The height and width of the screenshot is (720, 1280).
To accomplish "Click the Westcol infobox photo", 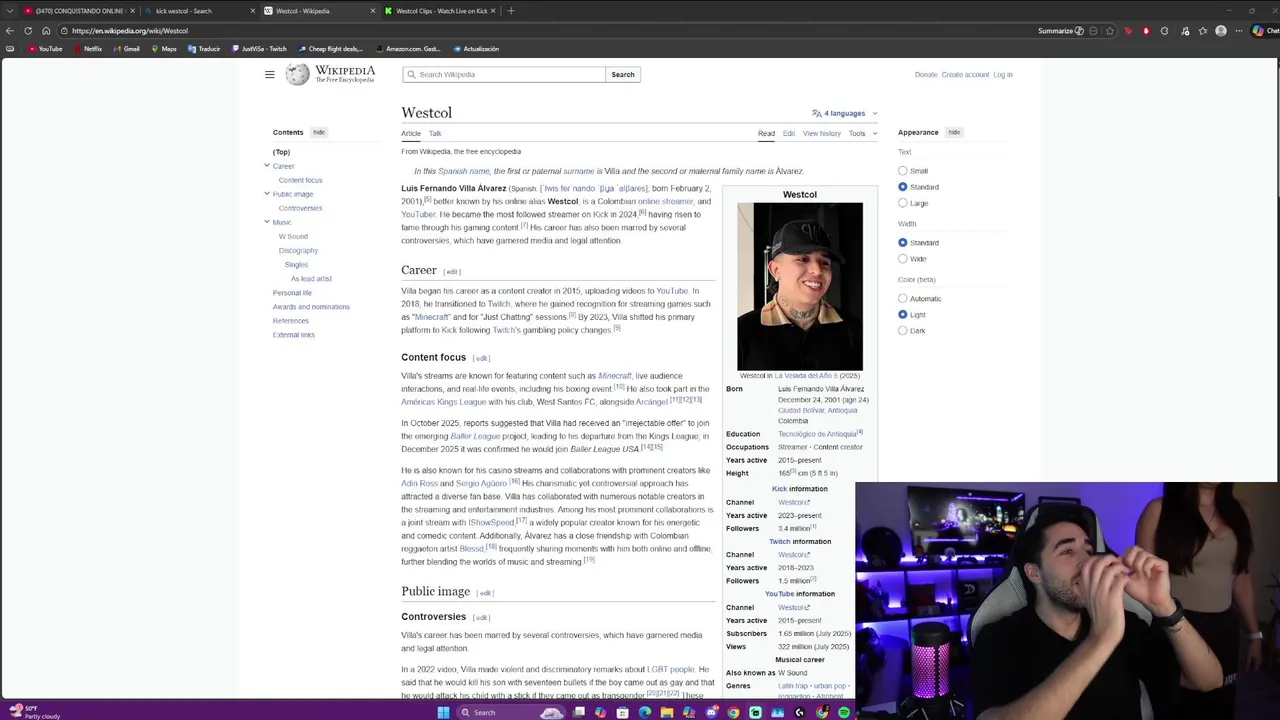I will pyautogui.click(x=800, y=286).
